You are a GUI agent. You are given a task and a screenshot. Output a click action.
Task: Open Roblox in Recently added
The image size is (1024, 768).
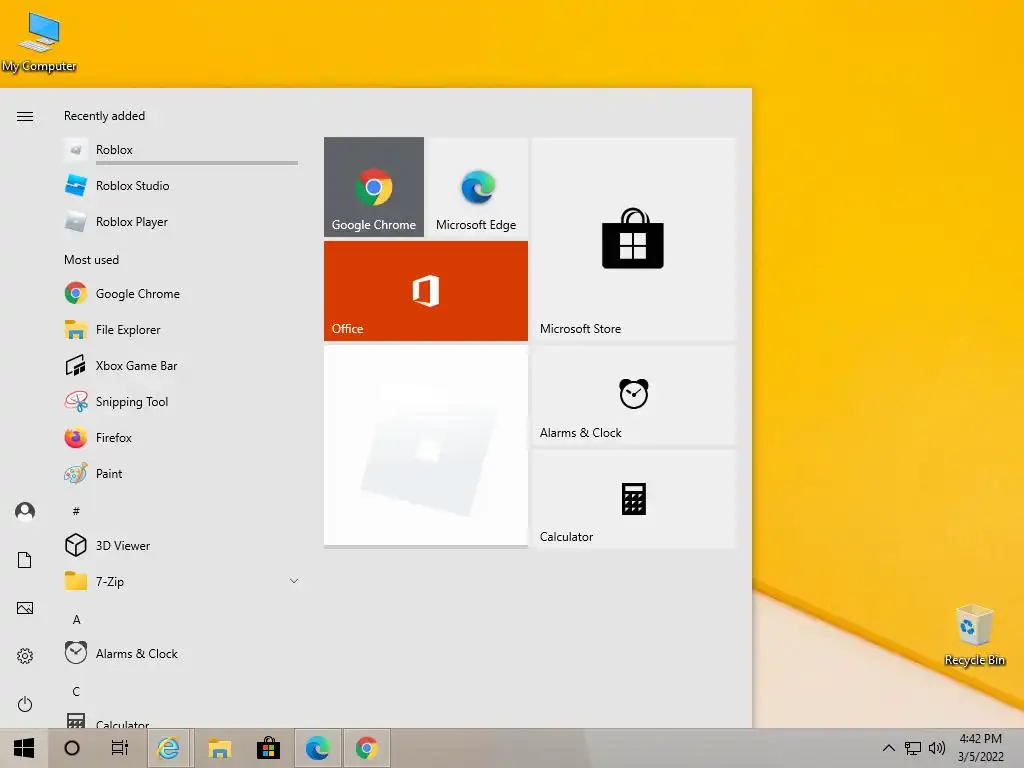click(x=181, y=150)
